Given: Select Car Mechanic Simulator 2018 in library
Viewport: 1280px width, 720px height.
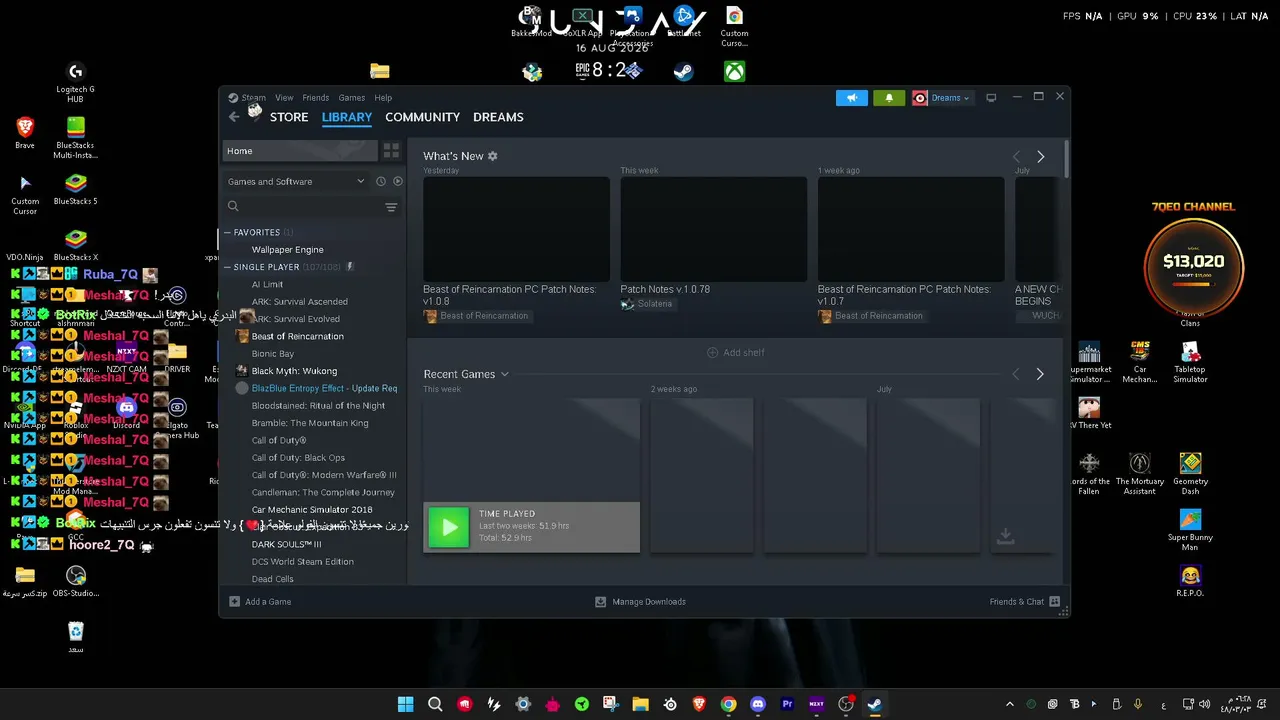Looking at the screenshot, I should (x=312, y=510).
